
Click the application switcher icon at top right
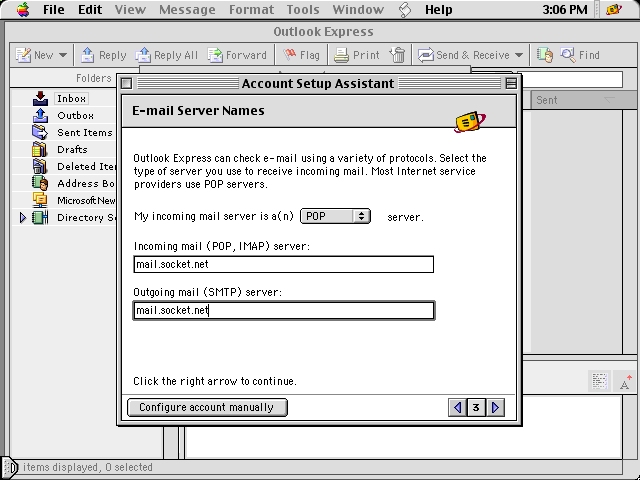pos(613,9)
